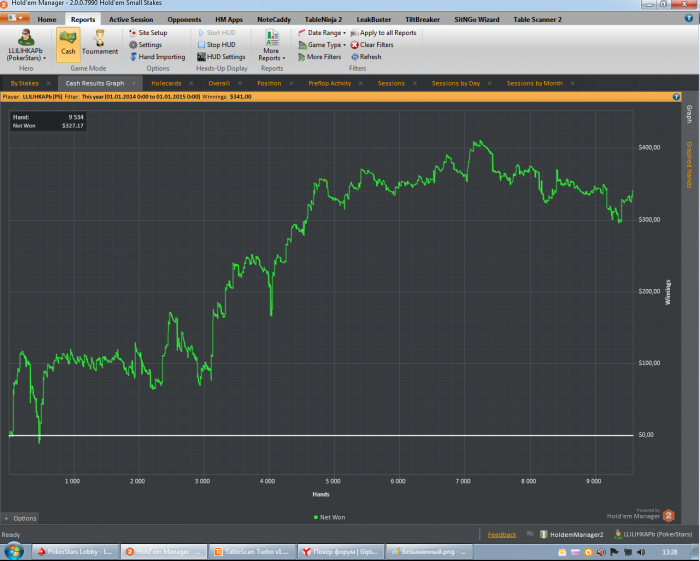This screenshot has height=561, width=700.
Task: Open HM Apps tab
Action: (229, 19)
